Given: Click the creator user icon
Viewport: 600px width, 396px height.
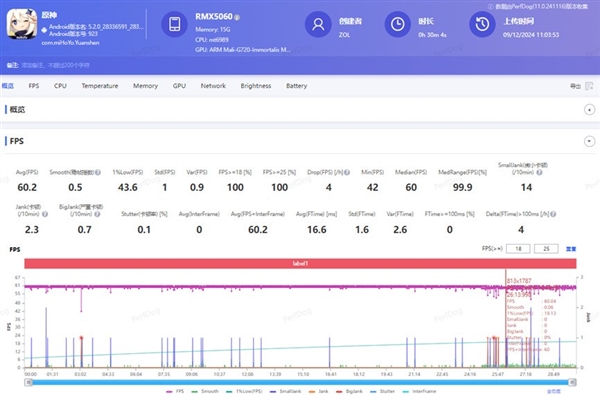Looking at the screenshot, I should [x=318, y=24].
